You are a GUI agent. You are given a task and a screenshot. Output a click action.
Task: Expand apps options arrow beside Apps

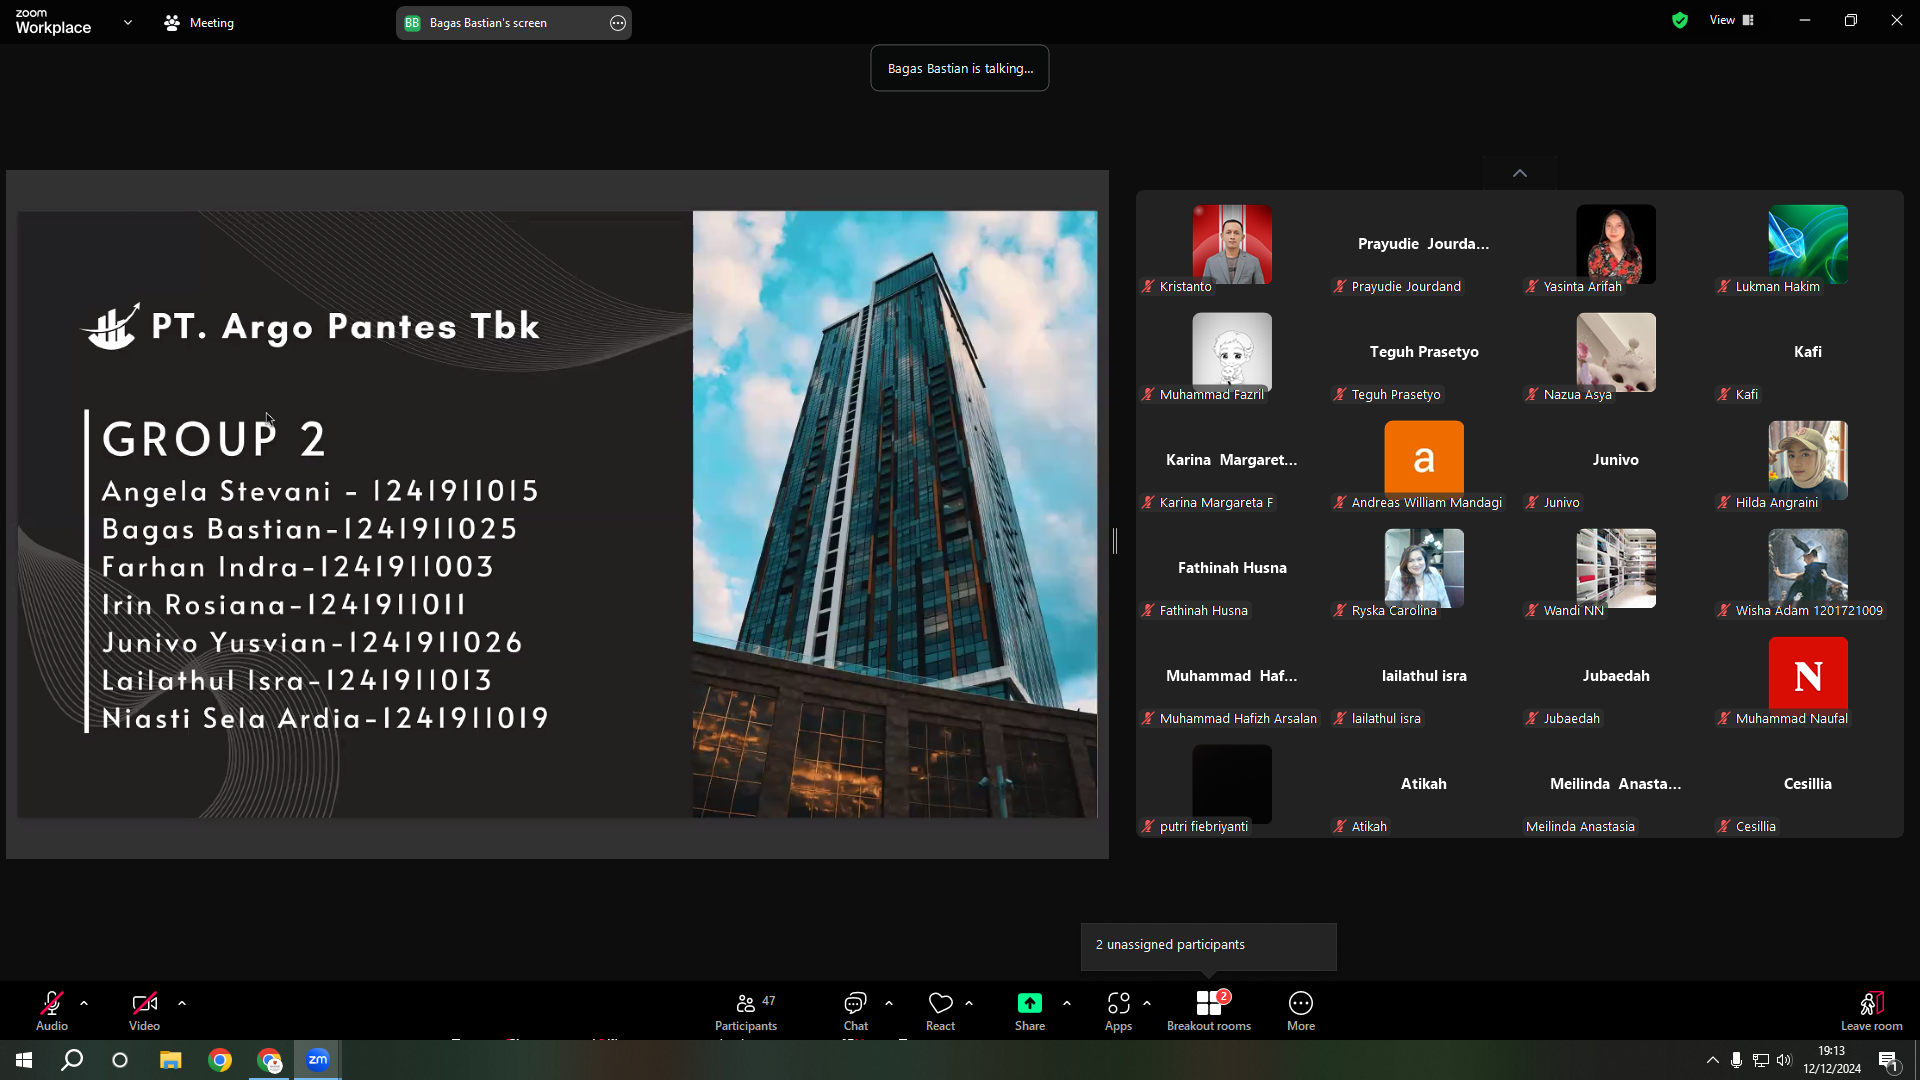point(1147,1003)
